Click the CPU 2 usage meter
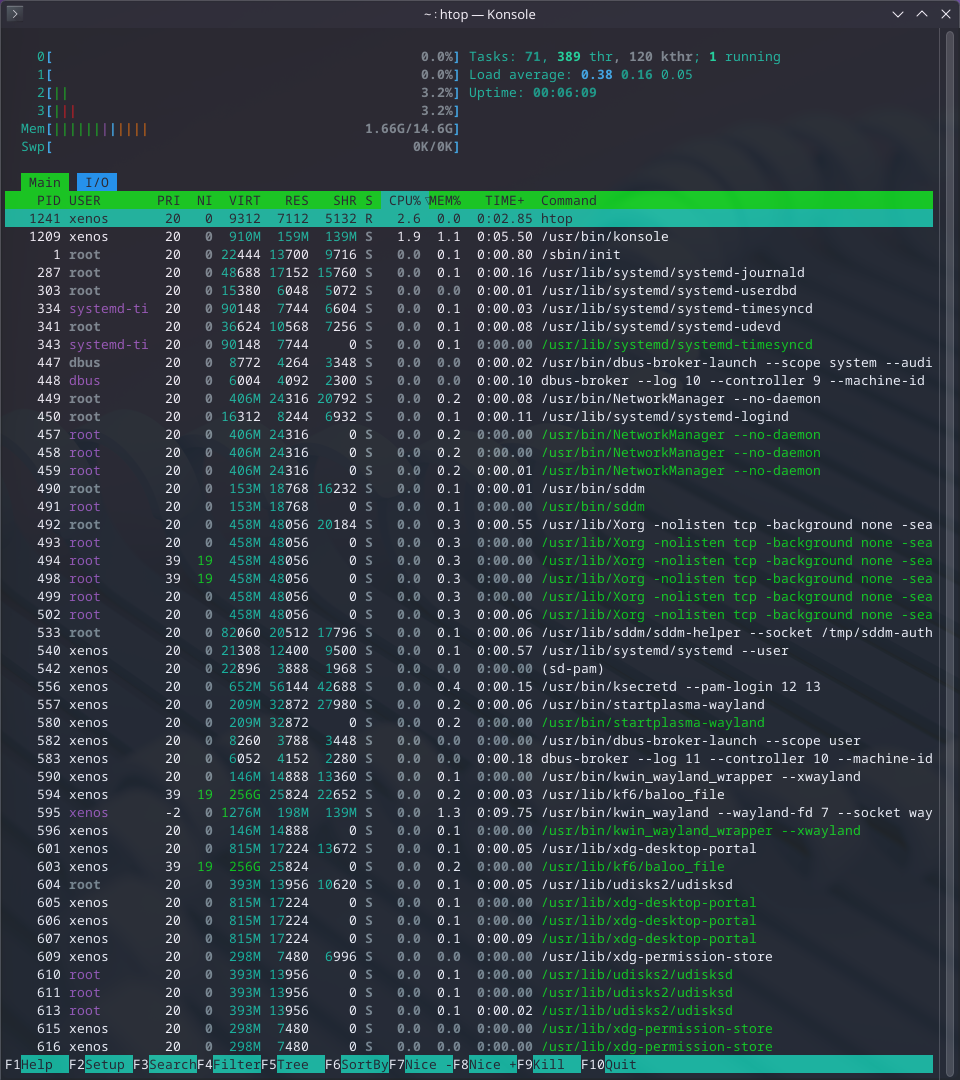The height and width of the screenshot is (1080, 960). click(248, 93)
